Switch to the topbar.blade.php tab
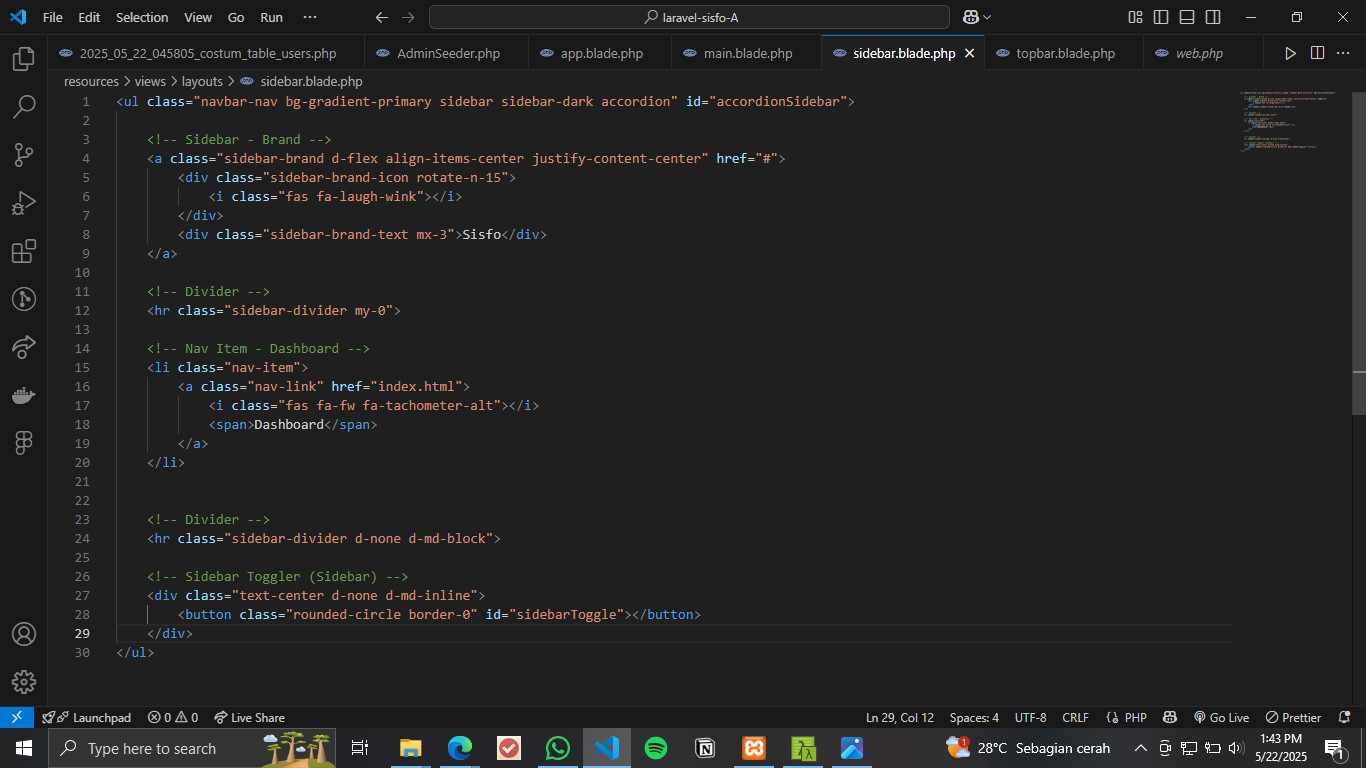The height and width of the screenshot is (768, 1366). 1064,53
